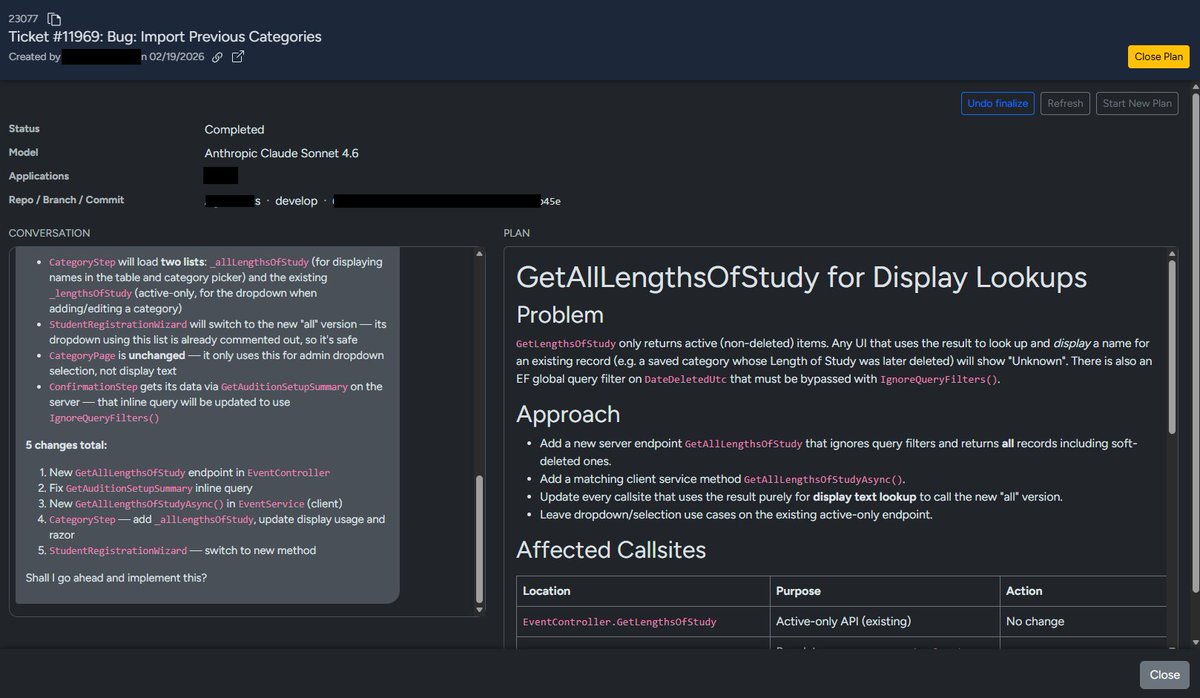Copy the plan ID 23077
Screen dimensions: 1200x698
pos(54,19)
